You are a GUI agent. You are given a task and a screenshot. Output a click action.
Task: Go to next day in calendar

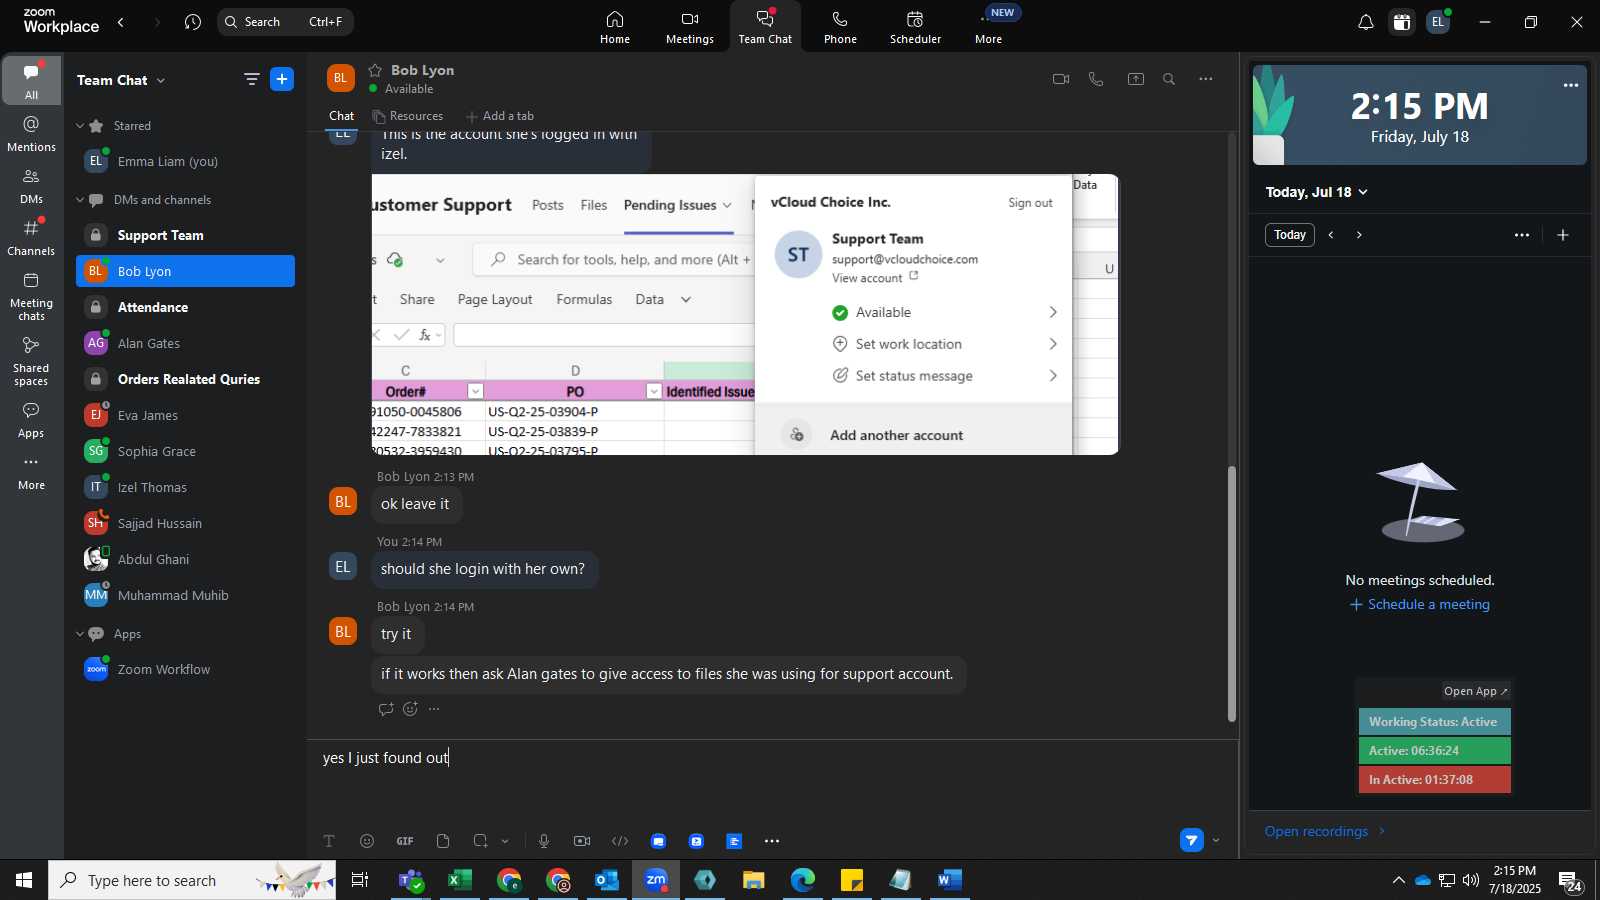pos(1359,235)
